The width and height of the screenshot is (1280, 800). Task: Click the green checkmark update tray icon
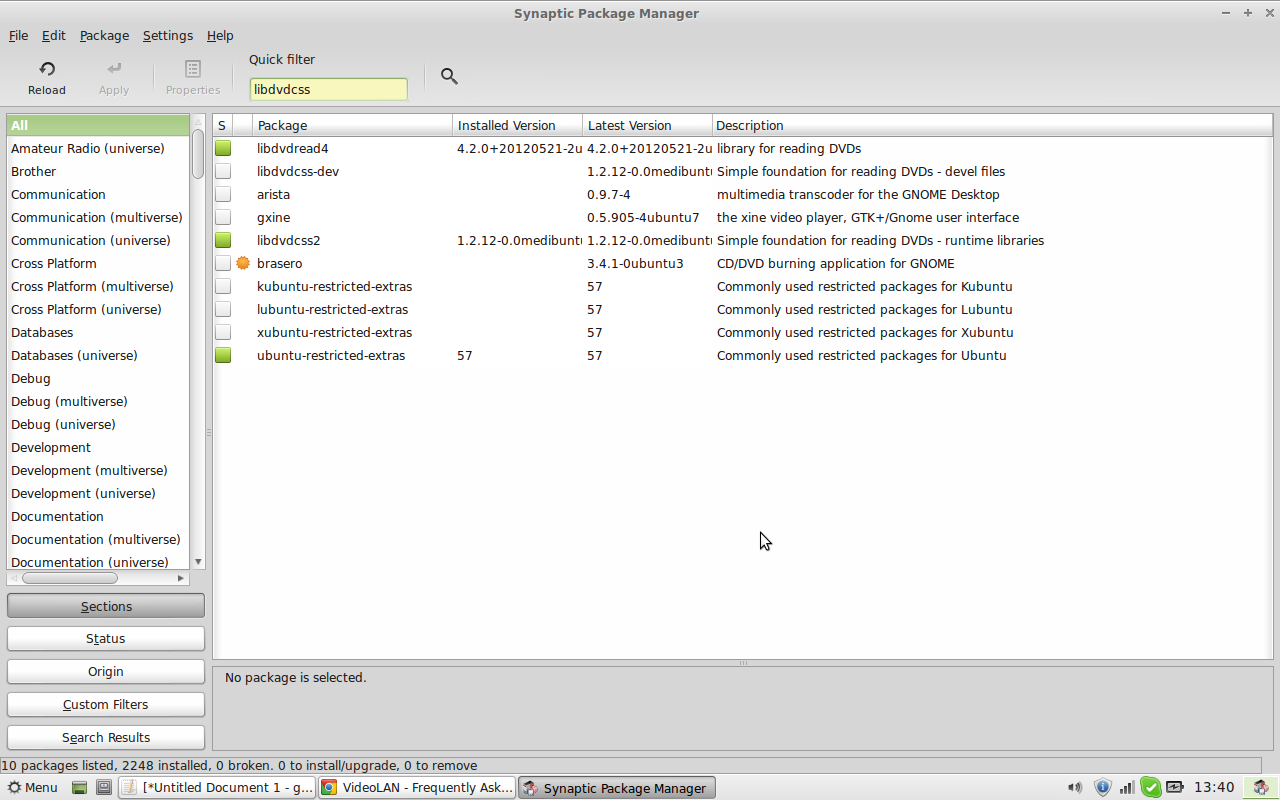coord(1151,787)
